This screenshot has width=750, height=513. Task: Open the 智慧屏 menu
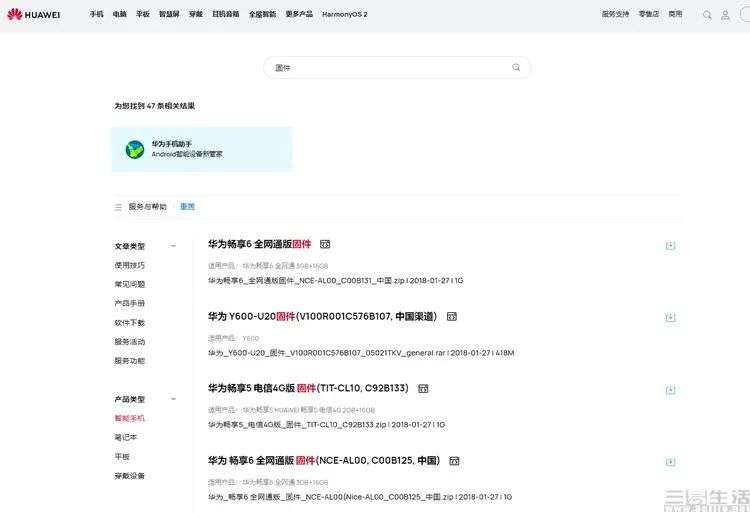tap(169, 14)
